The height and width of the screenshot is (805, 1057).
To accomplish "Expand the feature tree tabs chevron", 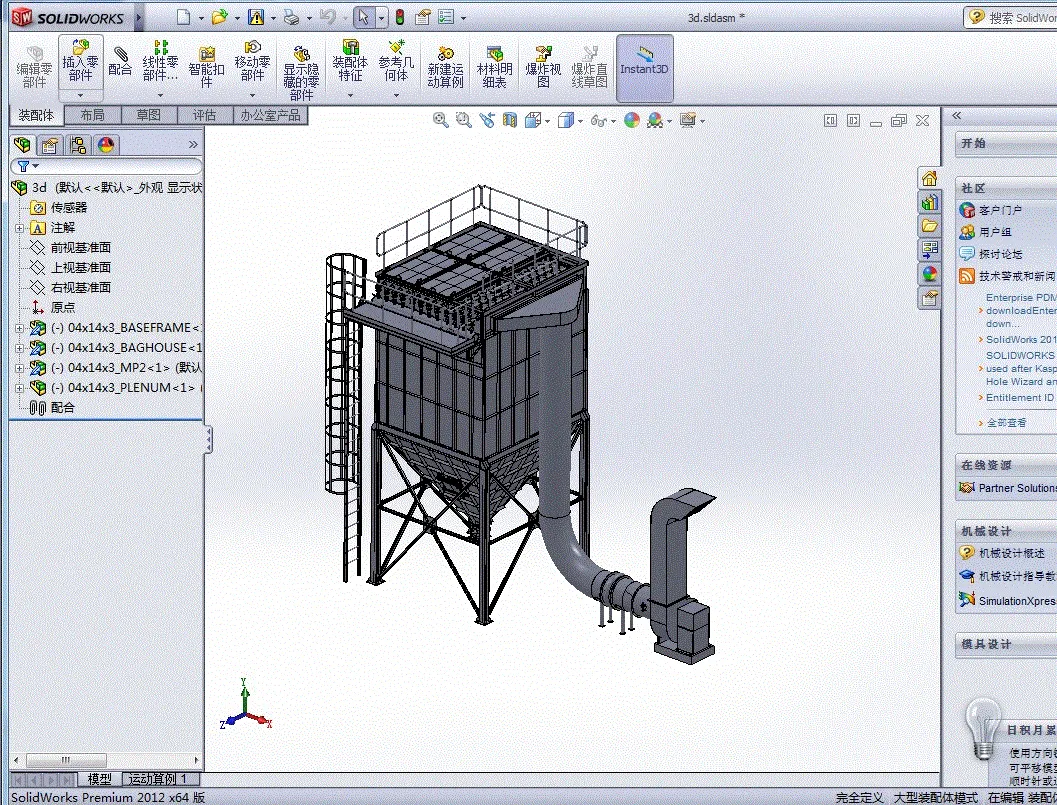I will click(x=193, y=144).
